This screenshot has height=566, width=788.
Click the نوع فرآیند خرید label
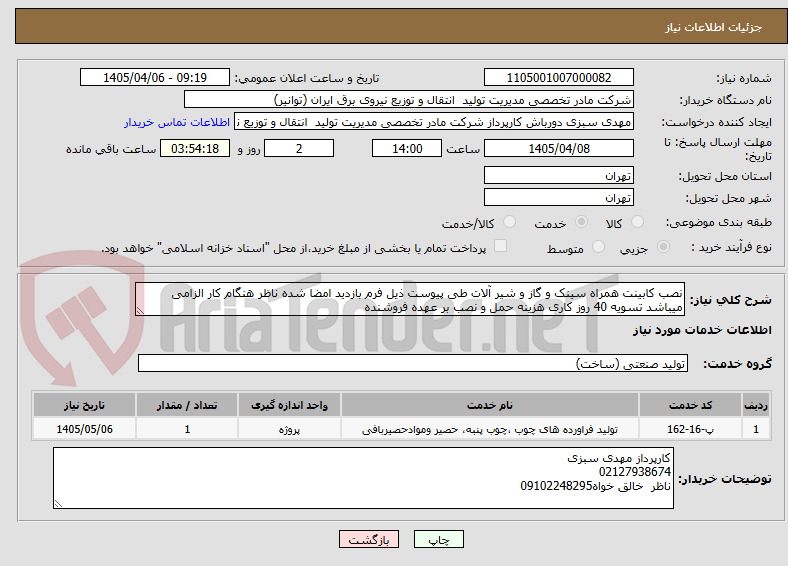731,247
